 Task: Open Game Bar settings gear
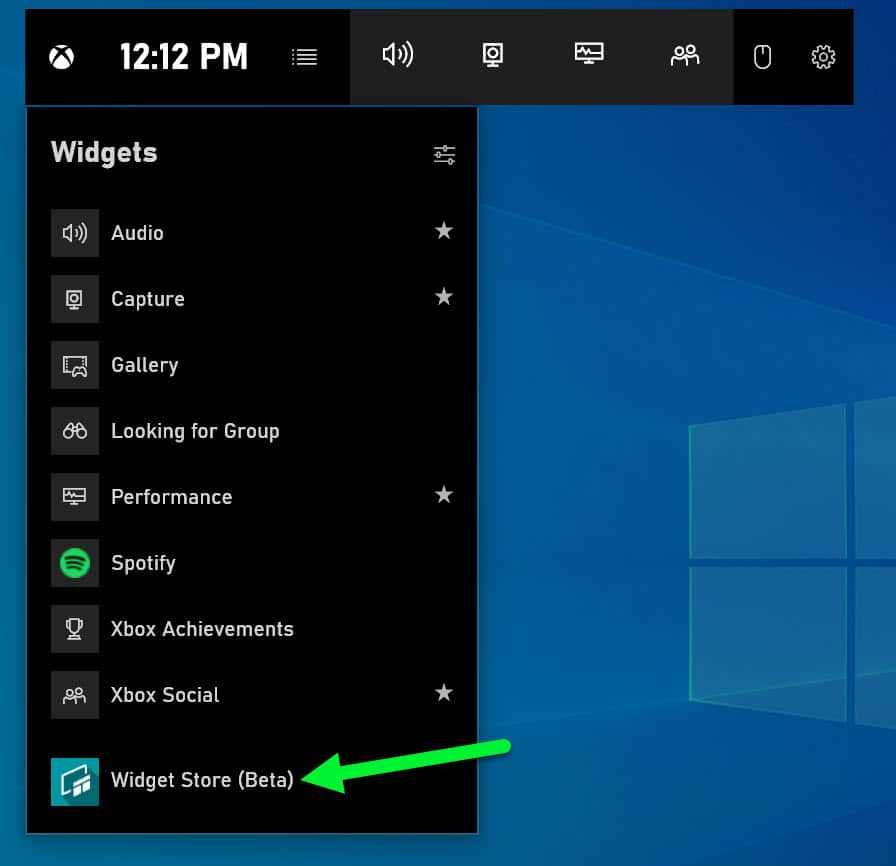pyautogui.click(x=823, y=57)
